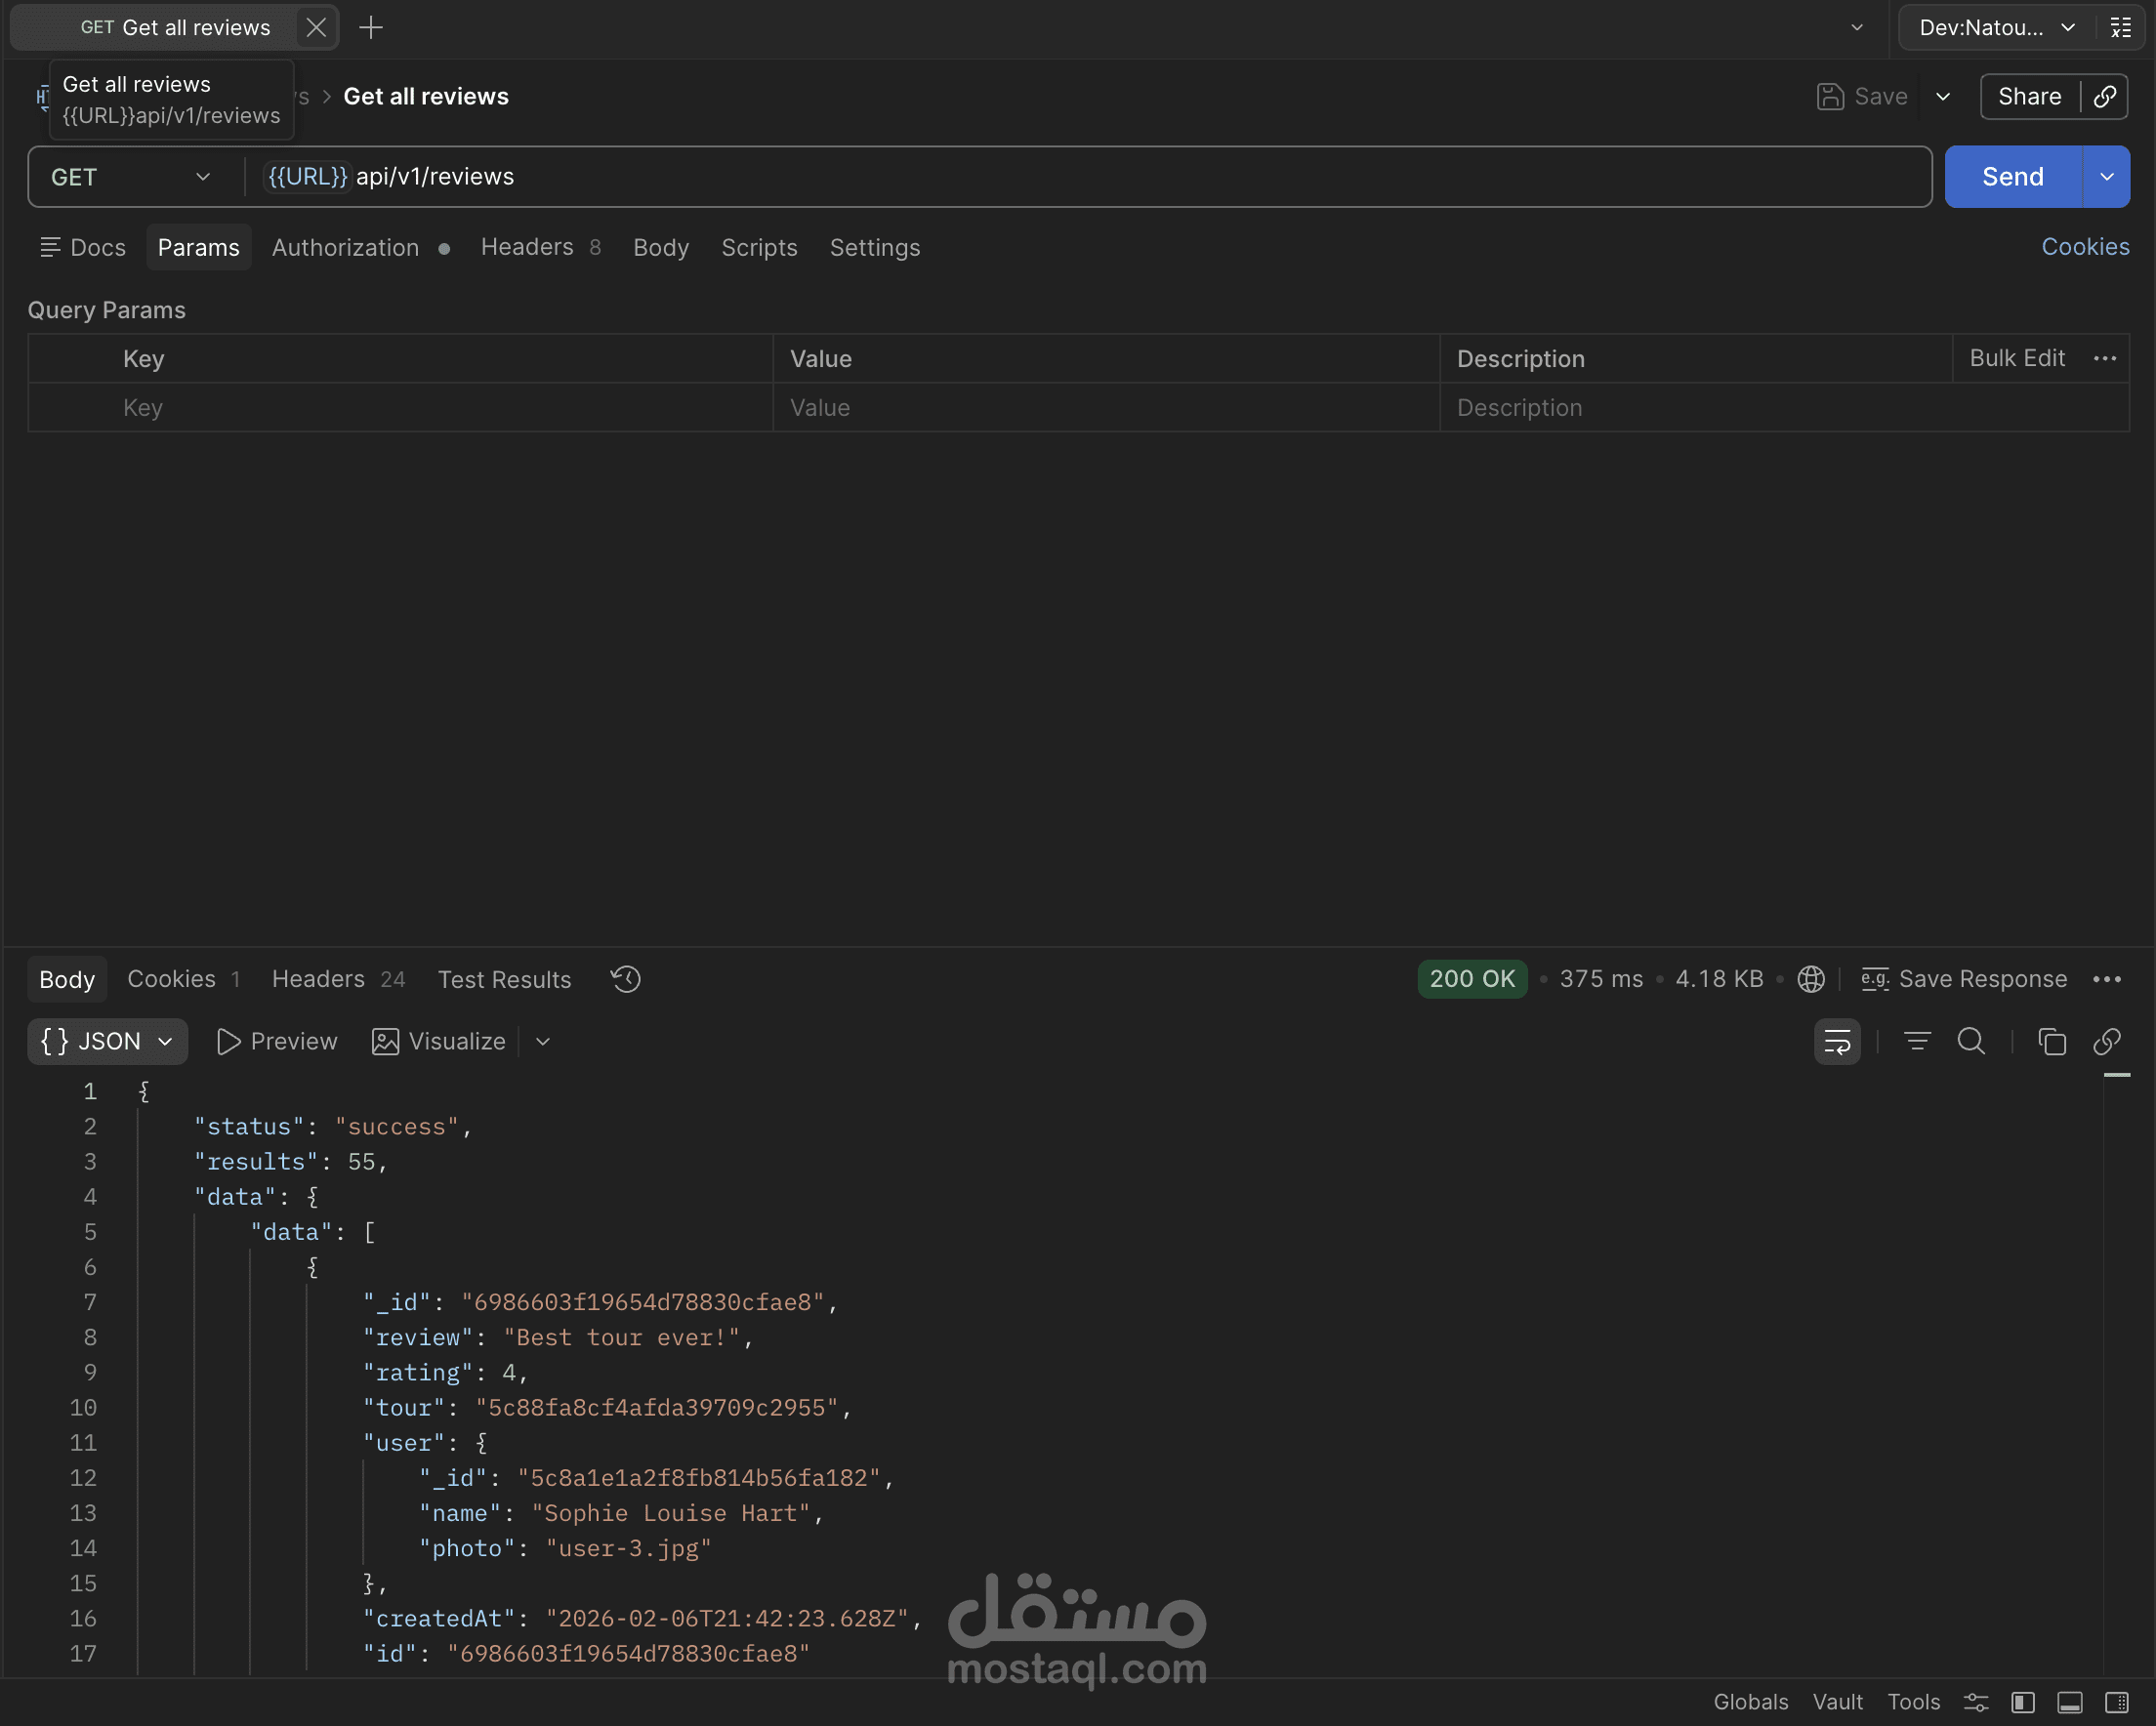Viewport: 2156px width, 1726px height.
Task: Open the GET method dropdown
Action: [x=130, y=177]
